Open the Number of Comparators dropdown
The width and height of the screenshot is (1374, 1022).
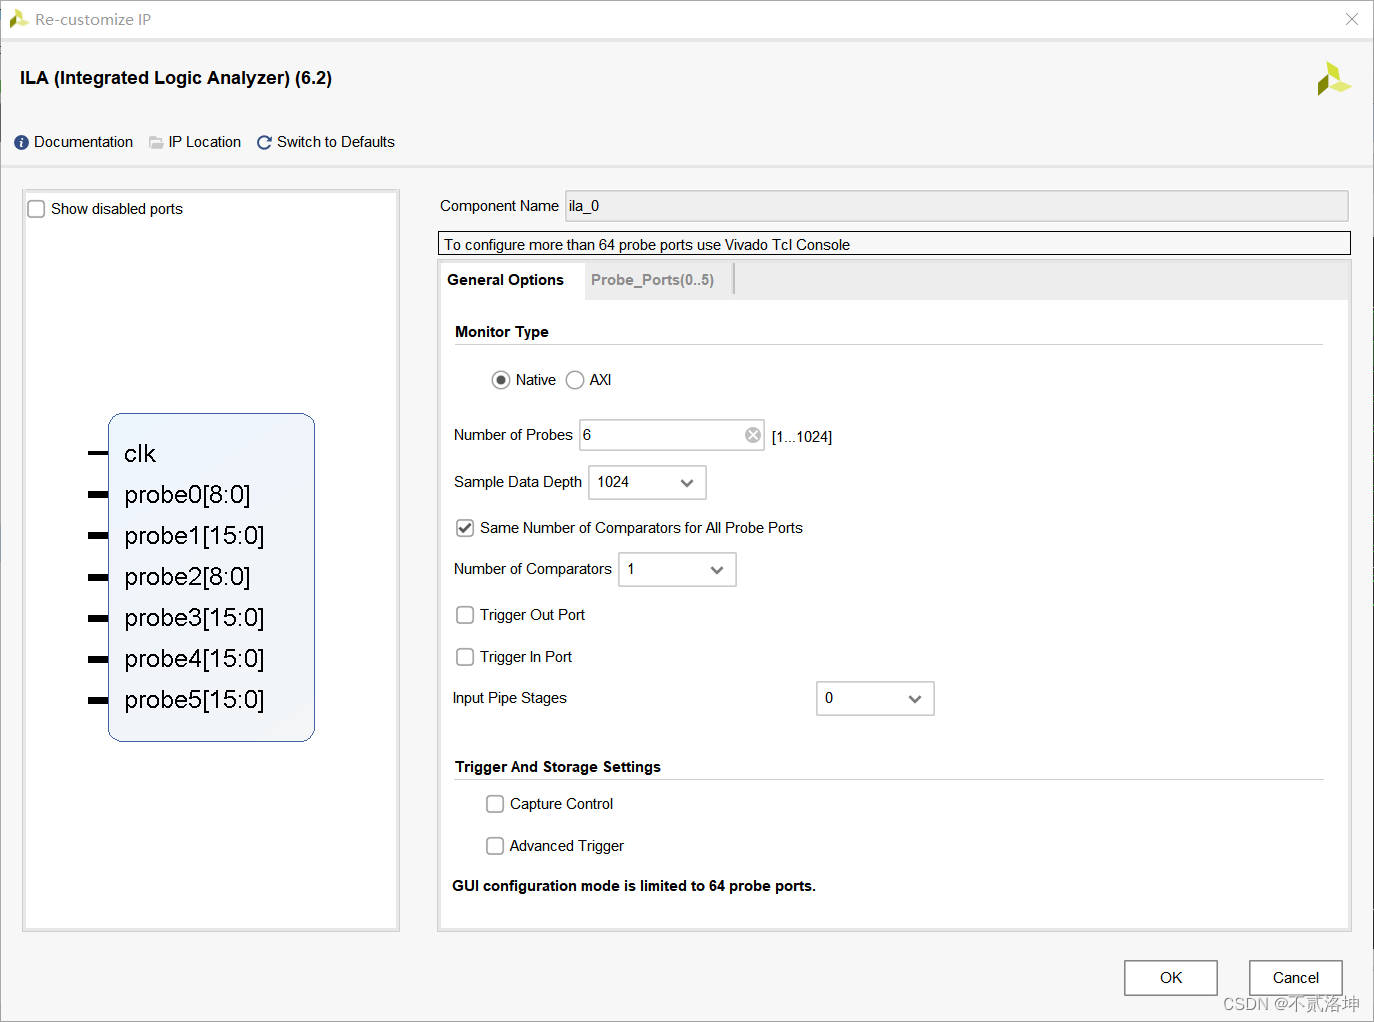click(677, 569)
